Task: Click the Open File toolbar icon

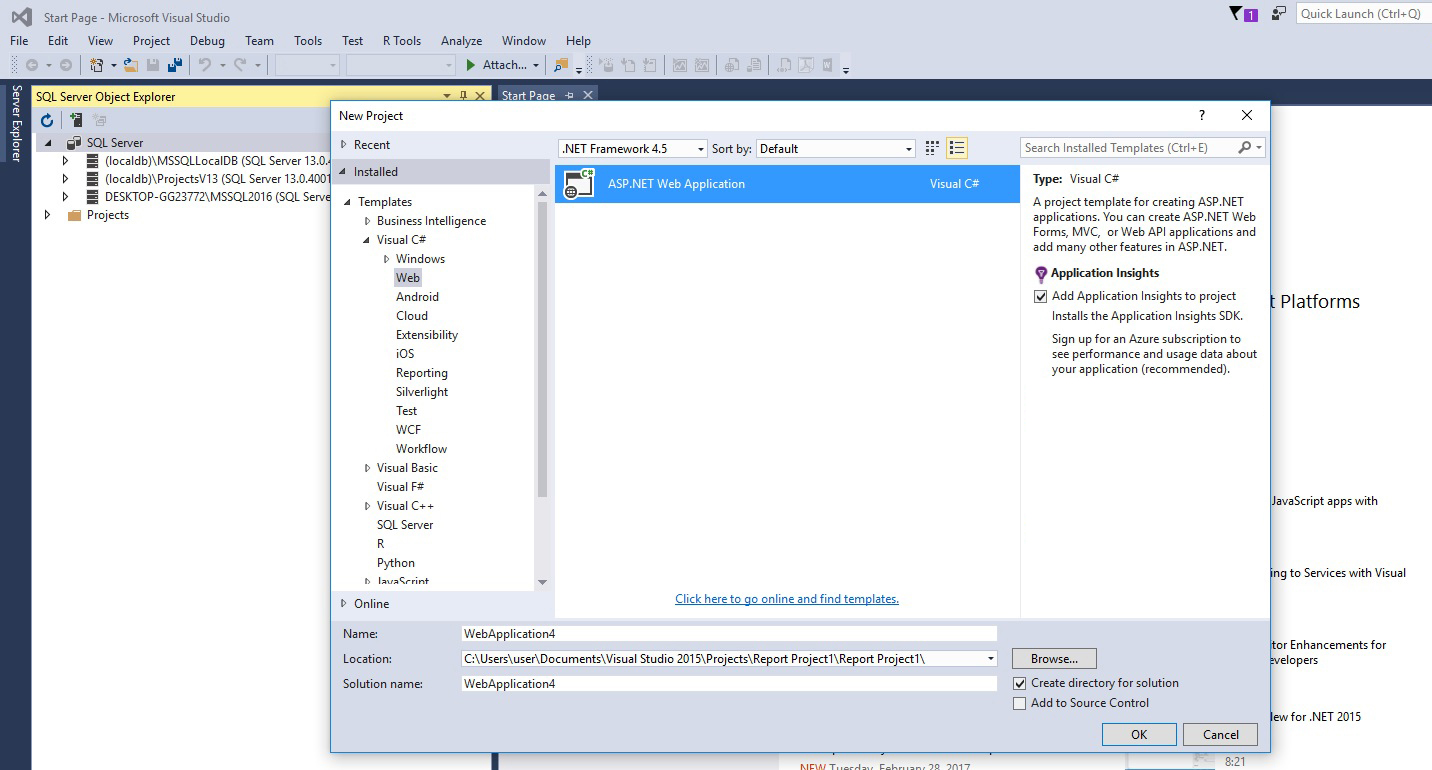Action: 131,65
